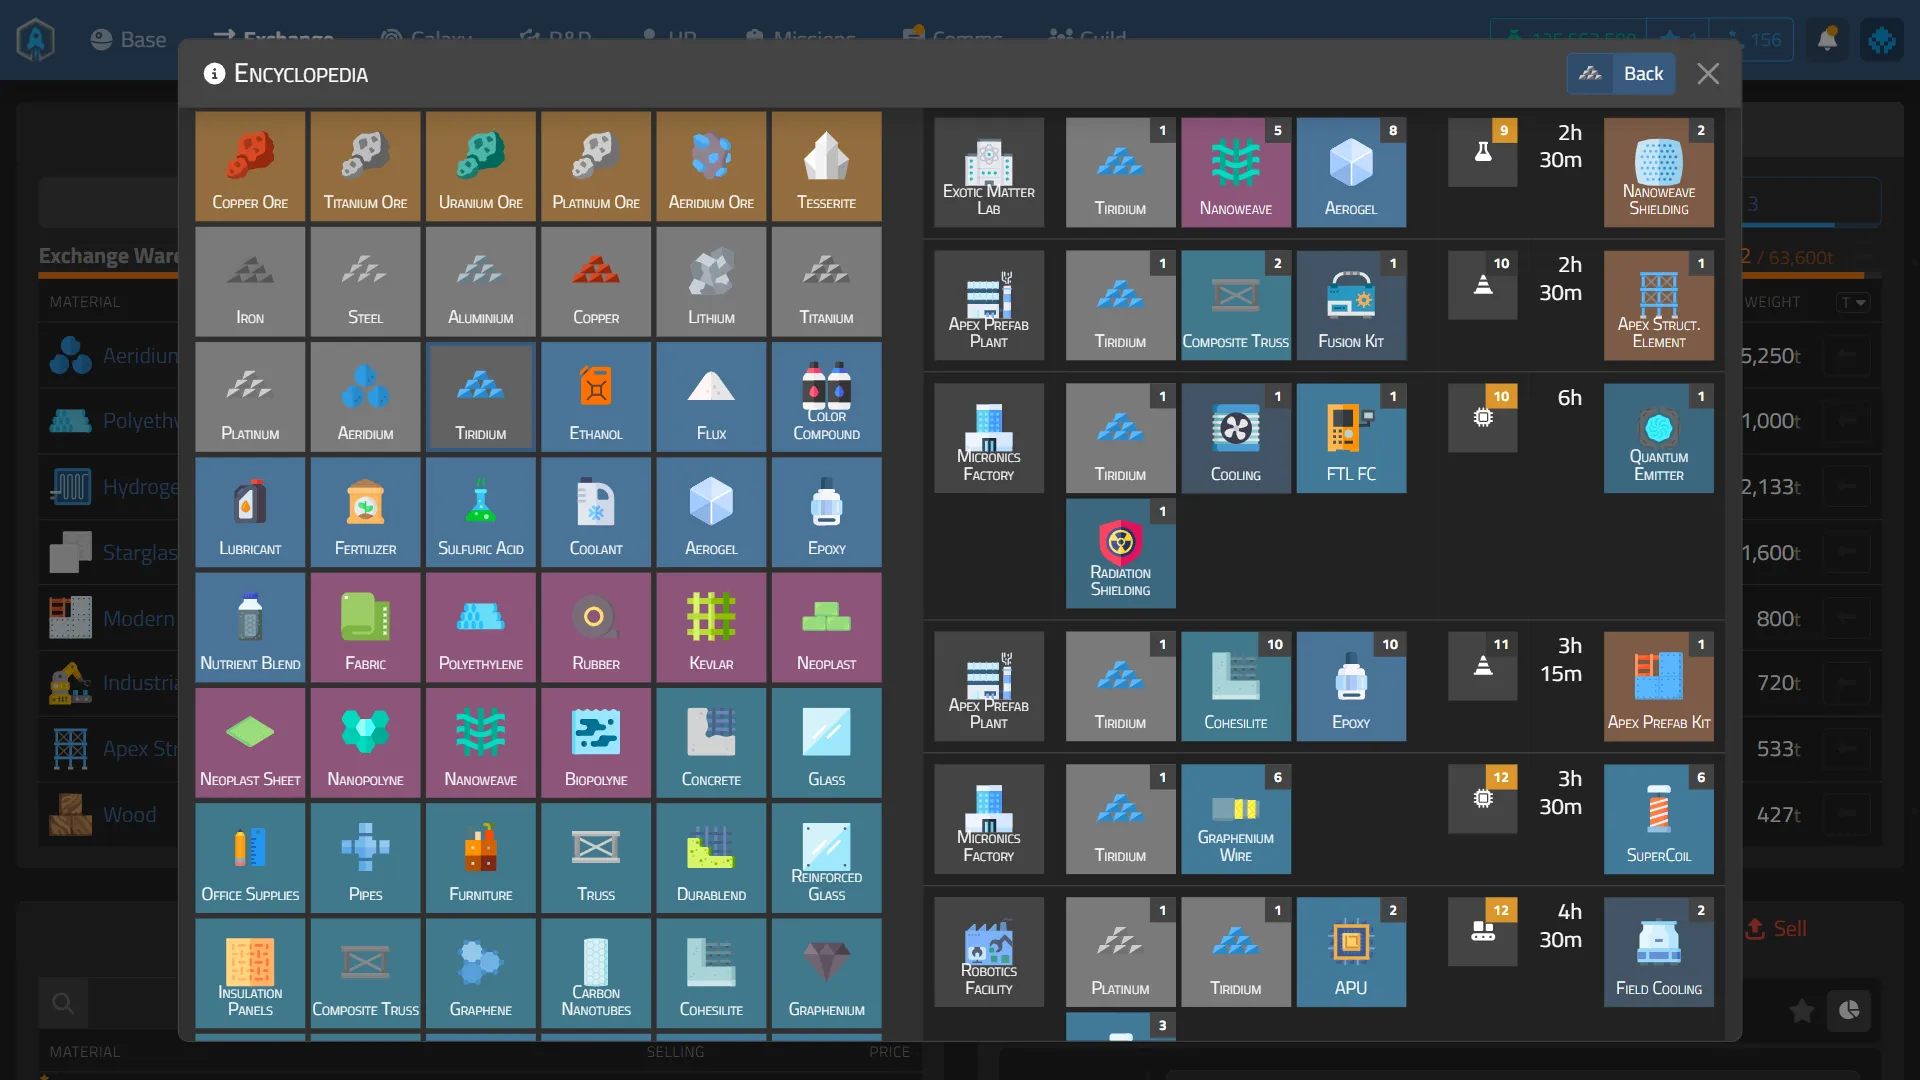Open the Kevlar material tile

[x=711, y=627]
